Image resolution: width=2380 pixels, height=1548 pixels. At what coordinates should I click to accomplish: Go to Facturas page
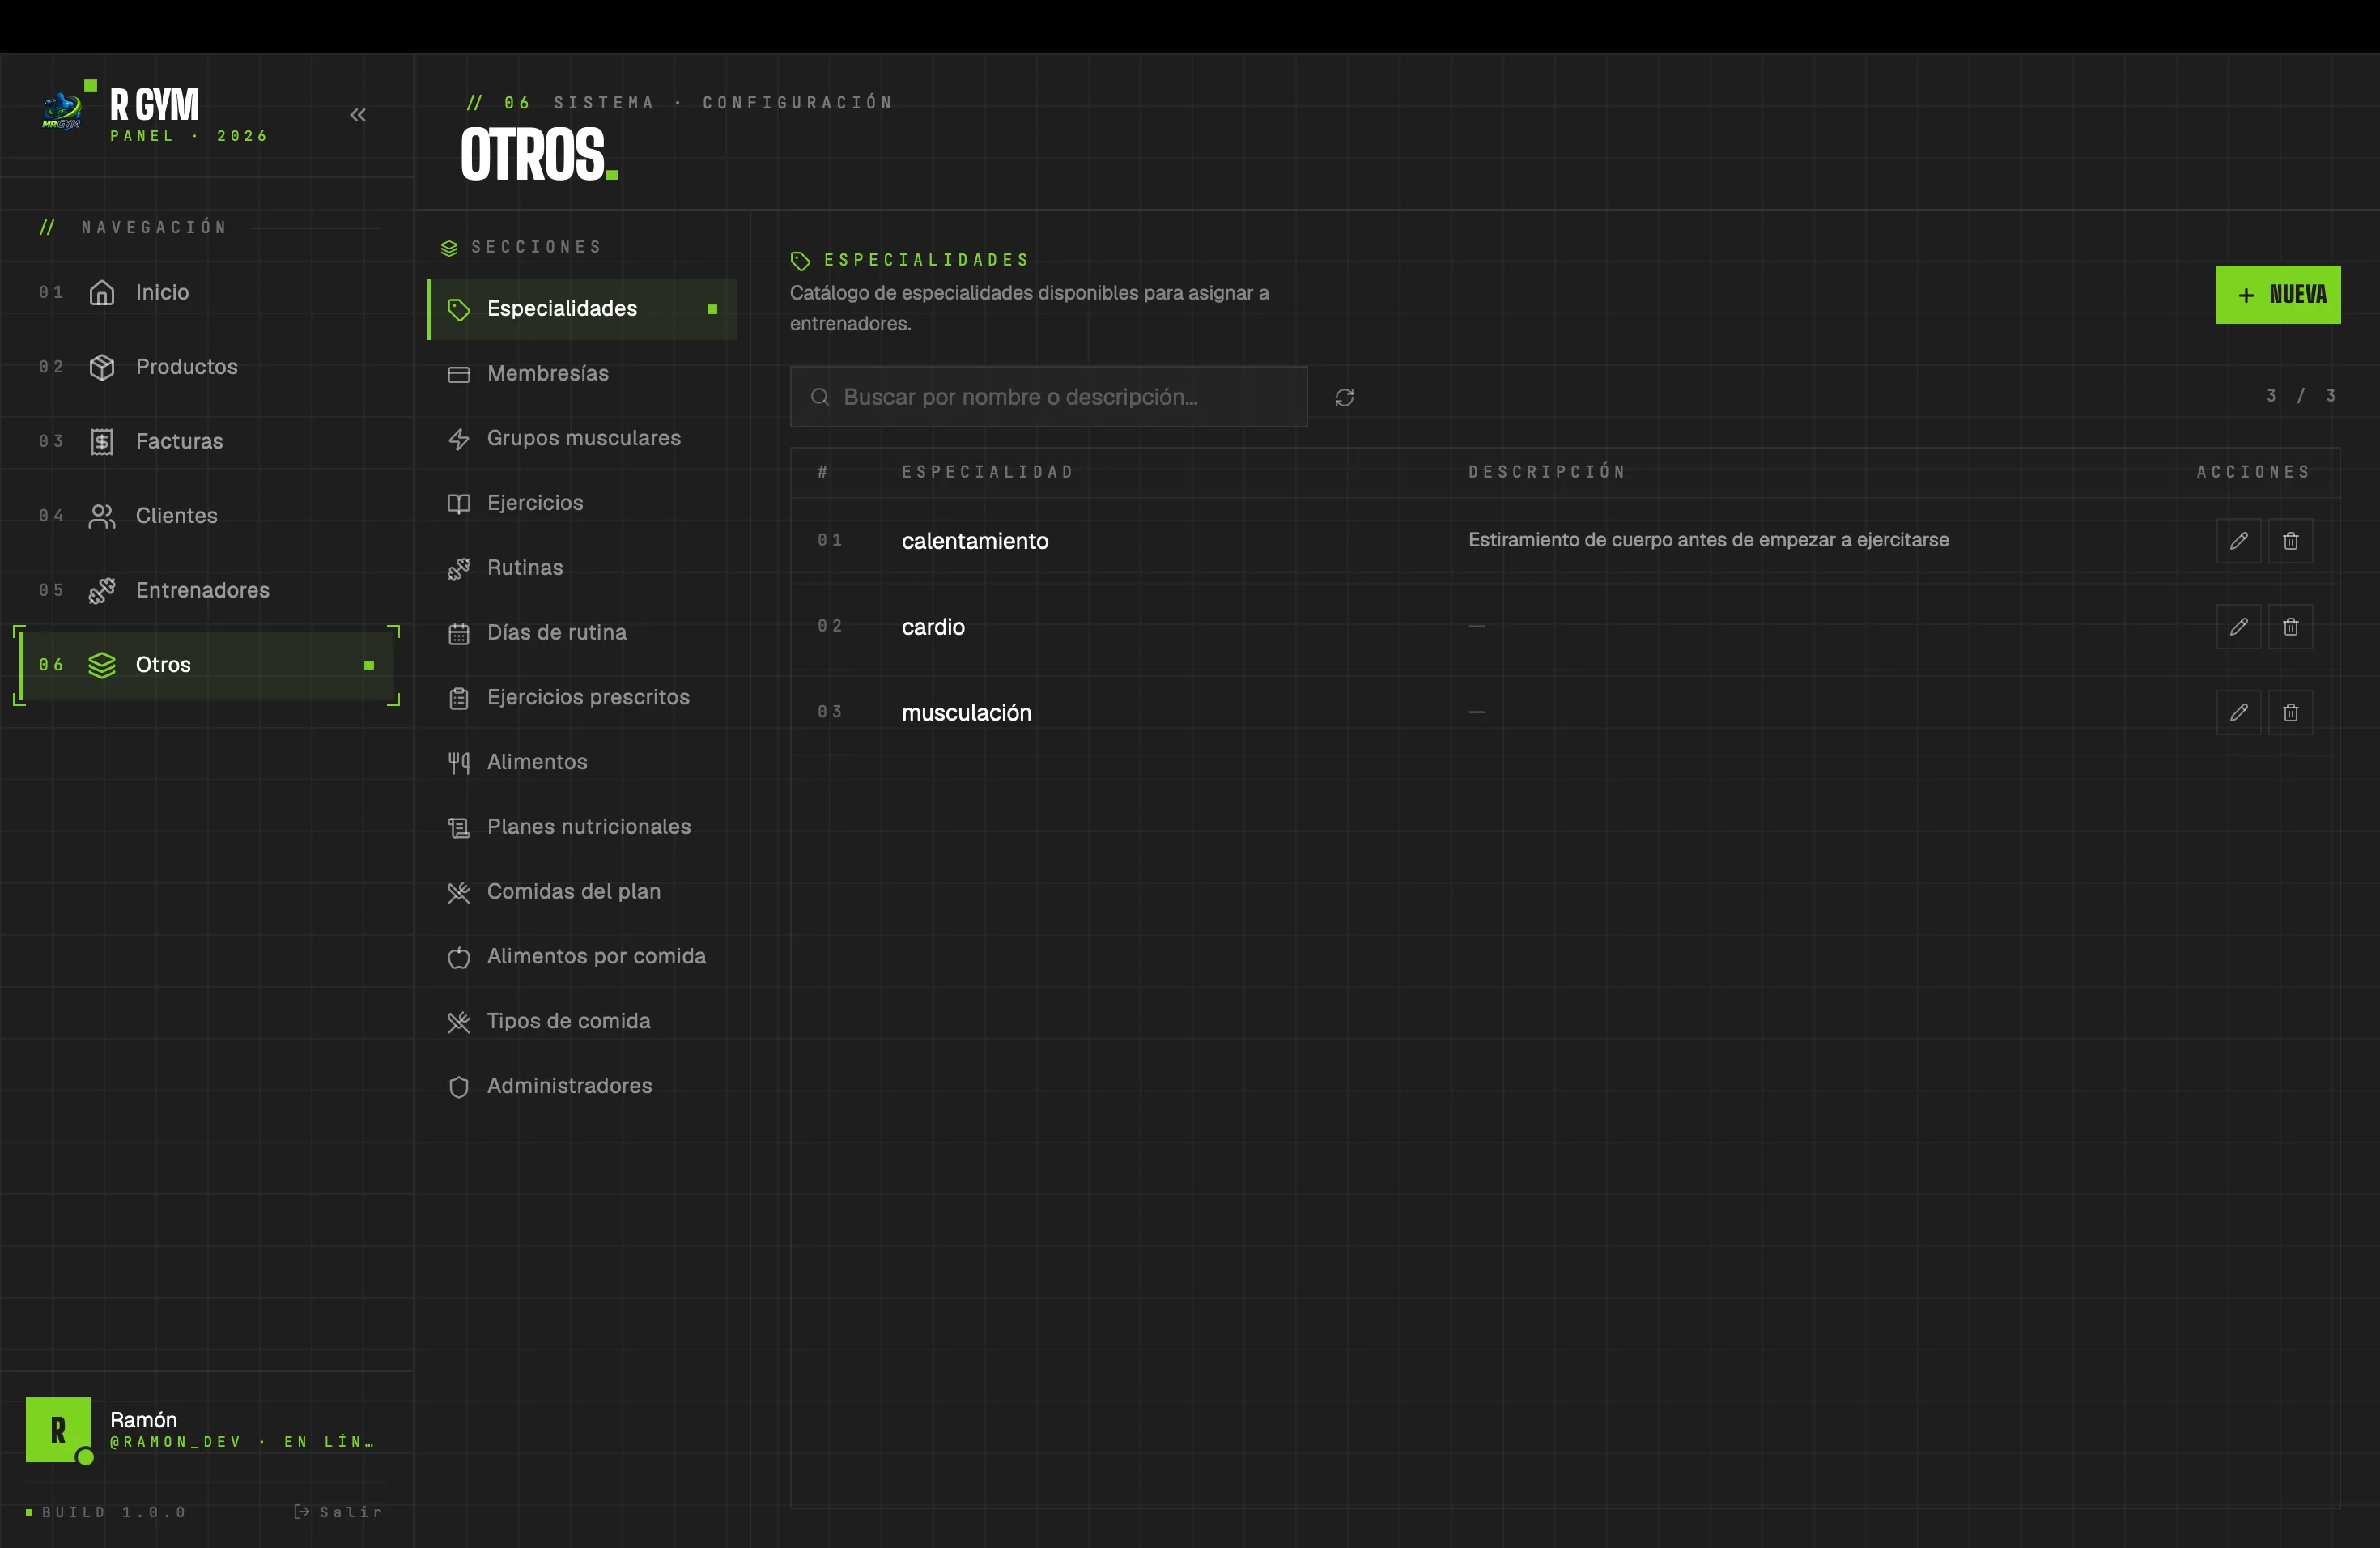pos(206,441)
